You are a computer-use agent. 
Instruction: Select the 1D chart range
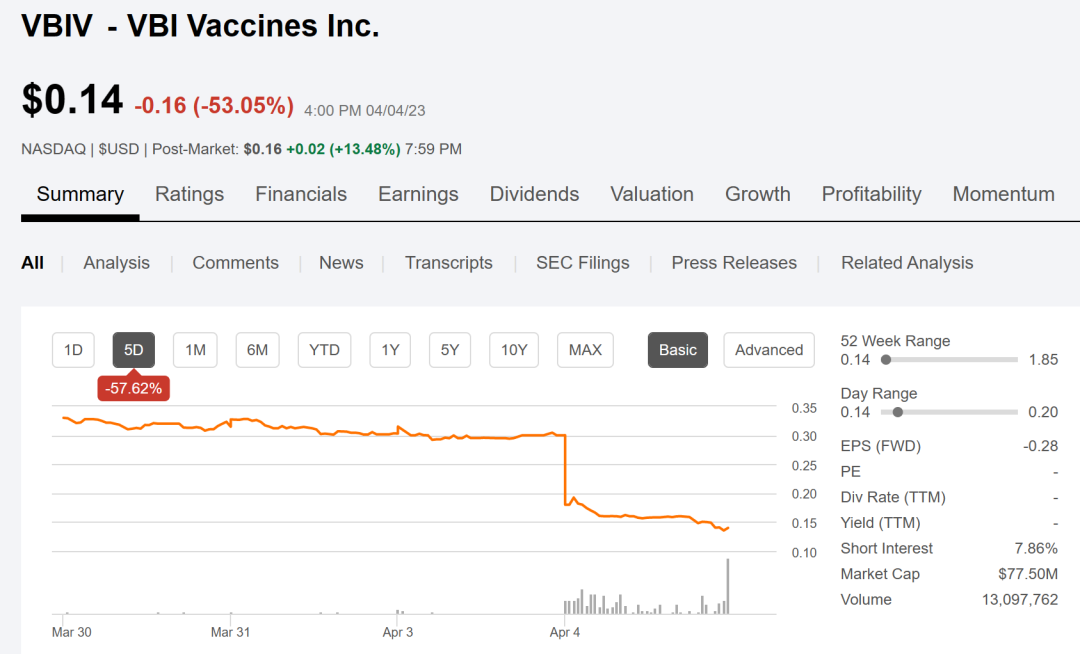point(73,350)
